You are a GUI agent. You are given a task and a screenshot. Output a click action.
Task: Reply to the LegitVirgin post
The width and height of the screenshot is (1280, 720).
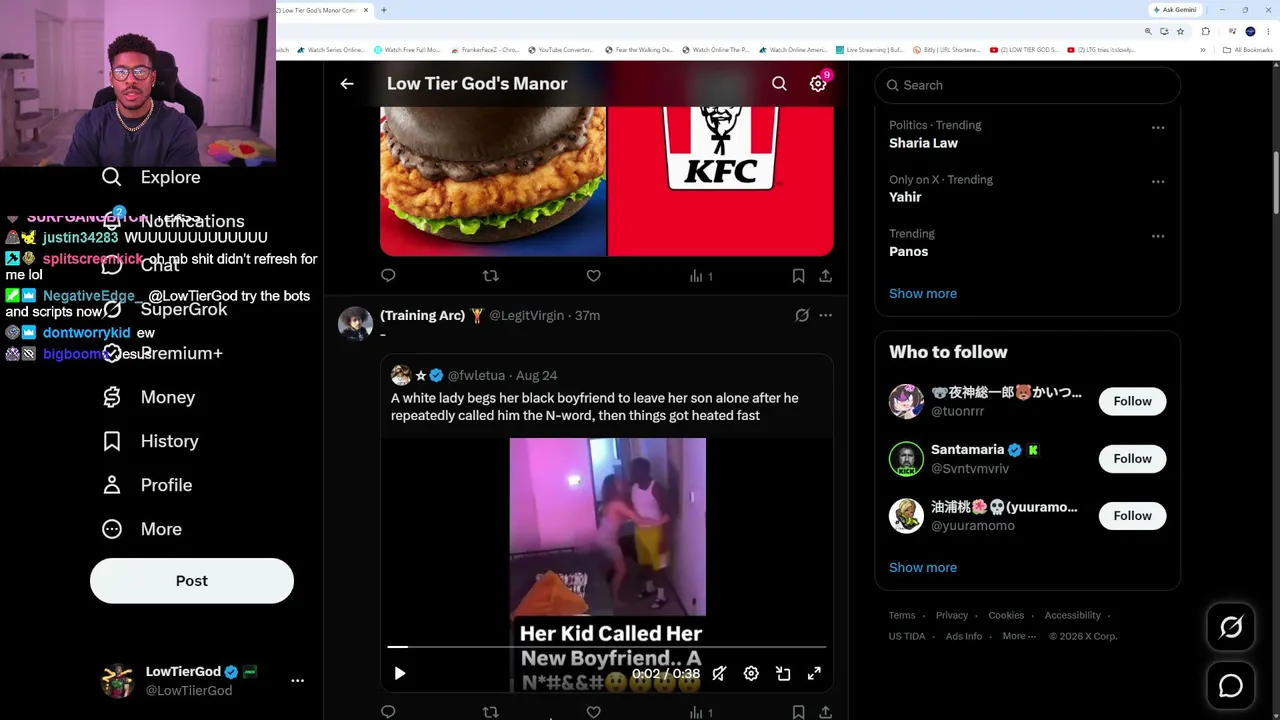[x=388, y=712]
